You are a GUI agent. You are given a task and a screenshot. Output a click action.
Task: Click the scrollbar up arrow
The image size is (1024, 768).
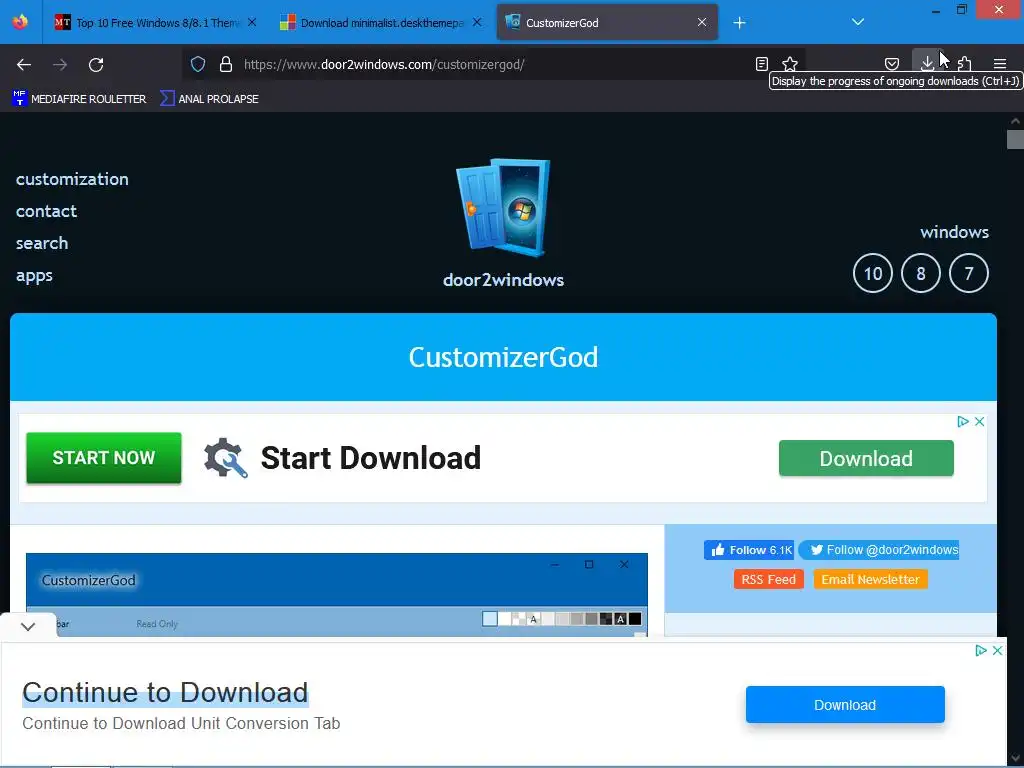pyautogui.click(x=1015, y=121)
